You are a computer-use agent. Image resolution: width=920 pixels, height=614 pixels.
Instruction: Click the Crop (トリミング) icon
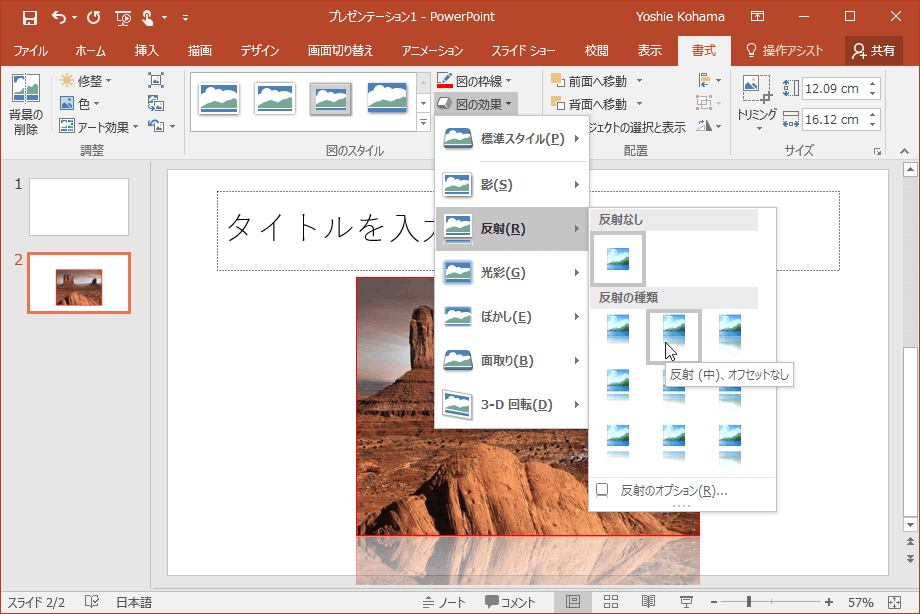[756, 90]
